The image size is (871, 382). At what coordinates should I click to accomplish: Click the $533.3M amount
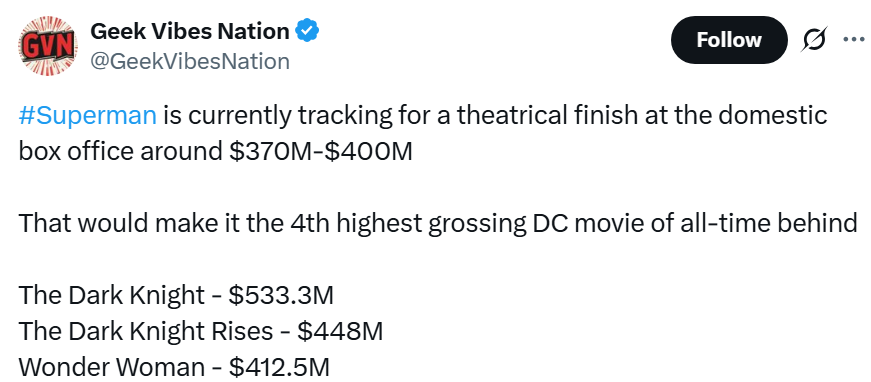[x=281, y=295]
